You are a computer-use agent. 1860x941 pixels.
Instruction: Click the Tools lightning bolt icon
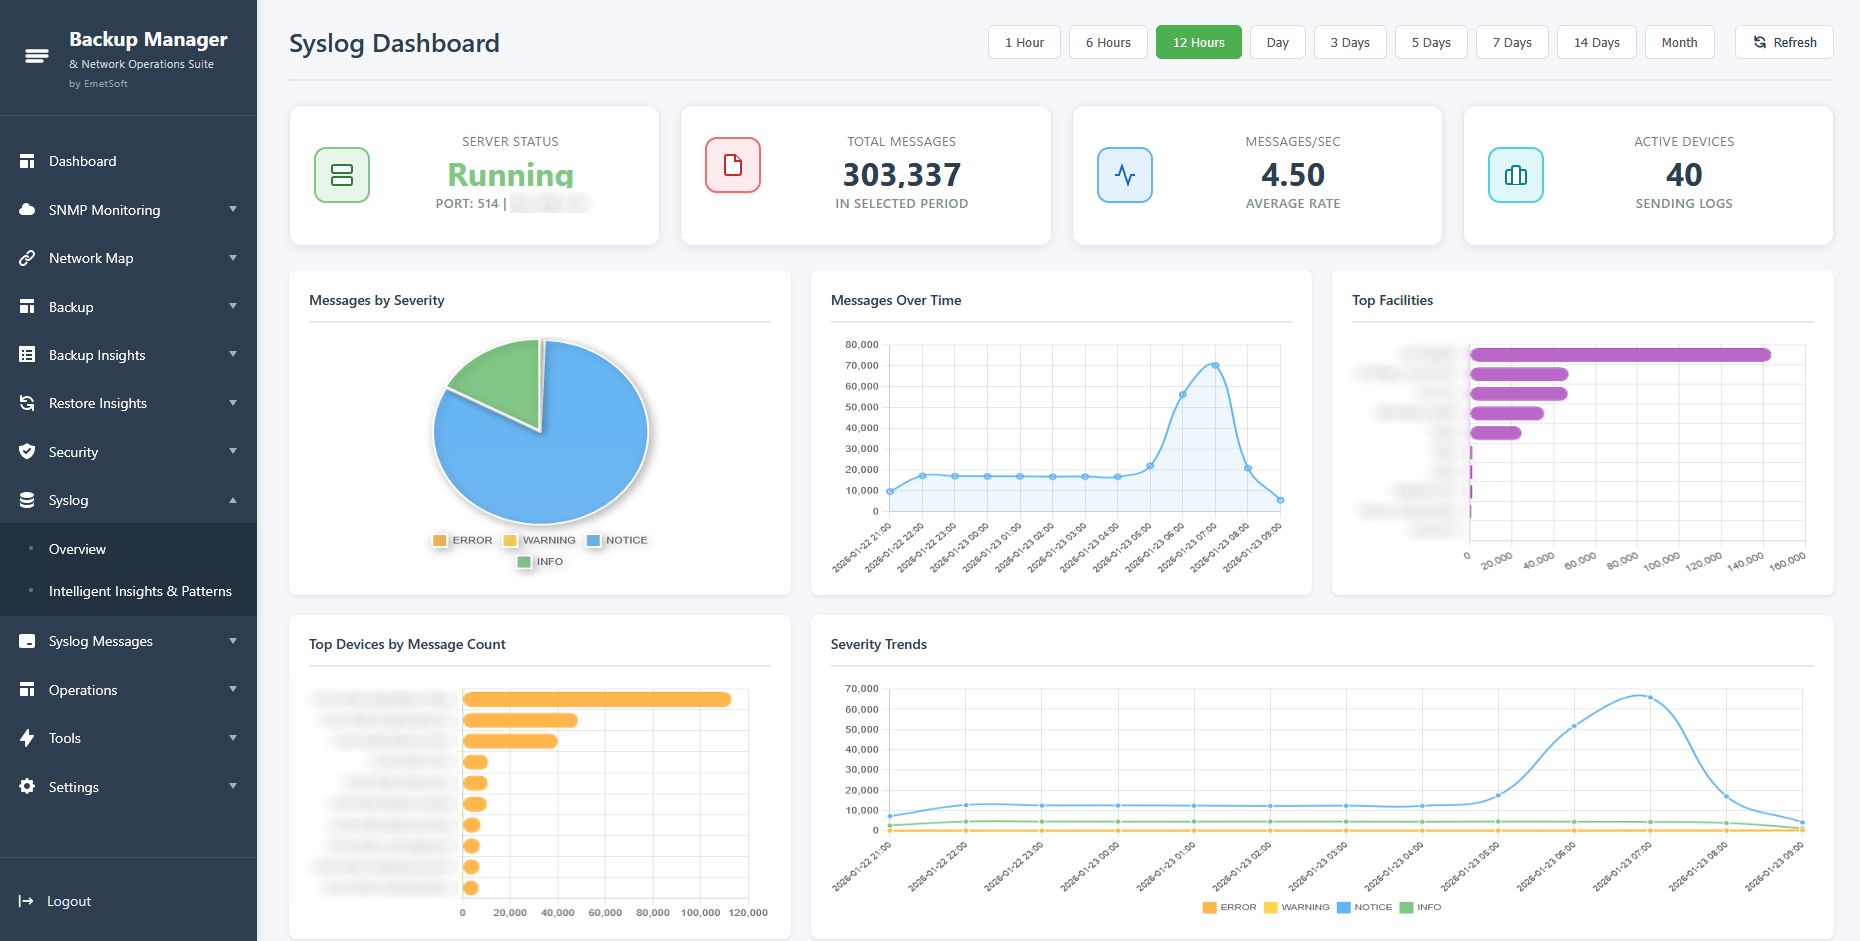pos(27,738)
